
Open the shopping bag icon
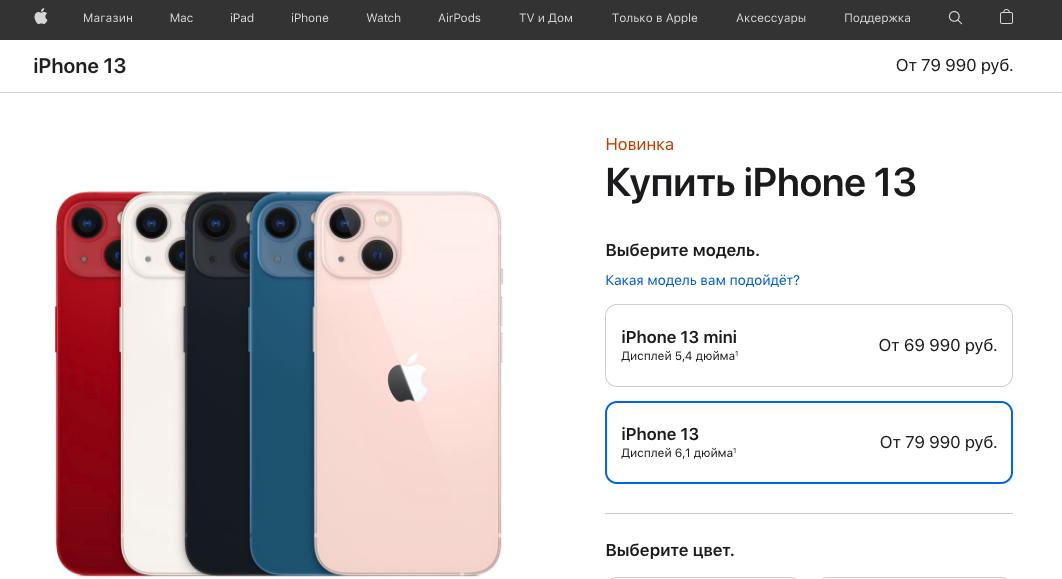(x=1006, y=18)
